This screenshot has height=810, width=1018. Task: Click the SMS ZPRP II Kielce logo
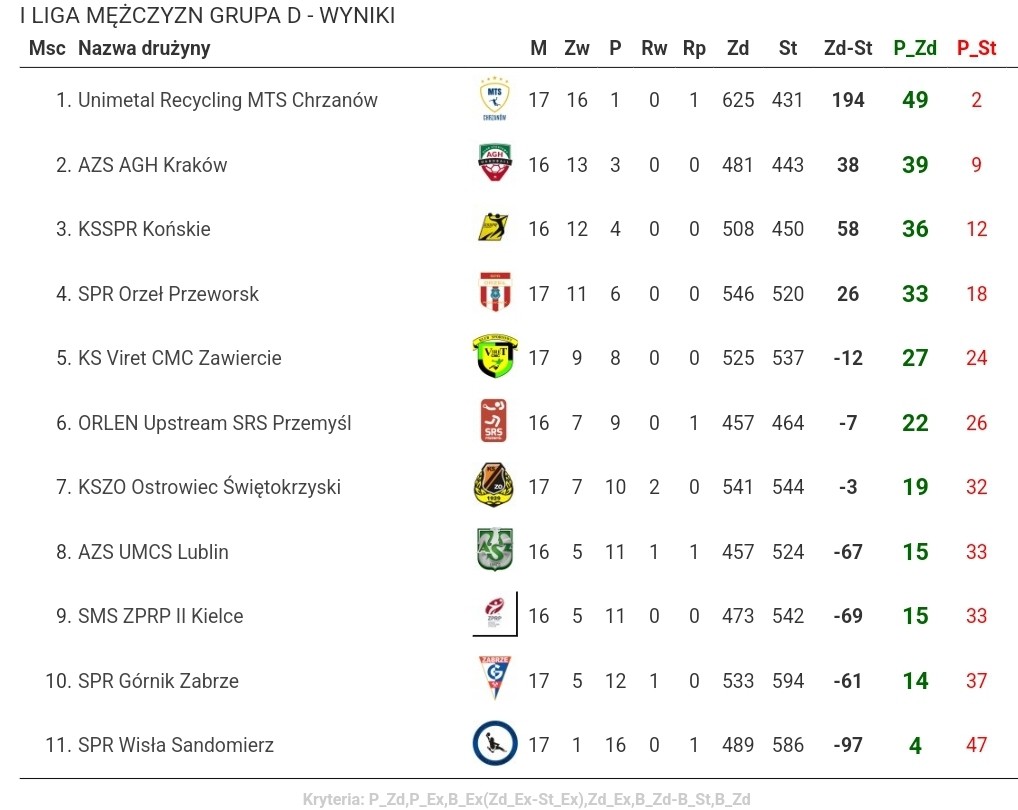click(495, 614)
